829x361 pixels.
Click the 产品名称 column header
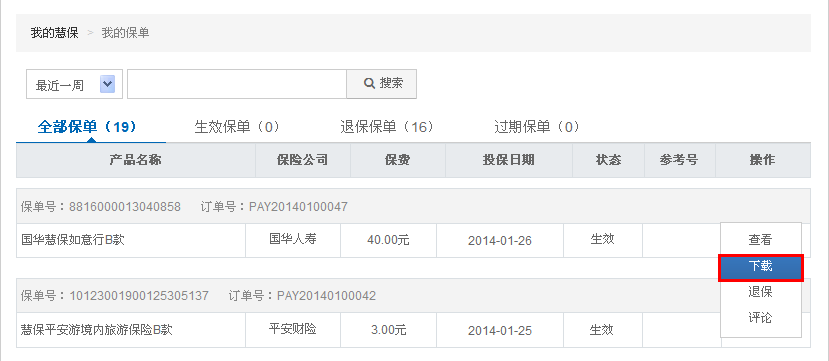click(x=136, y=160)
